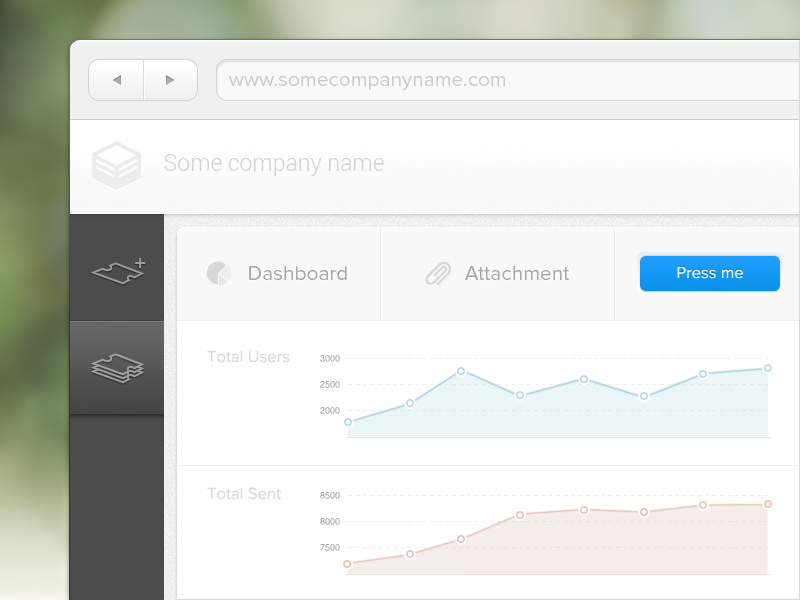Click the first data point on Total Sent chart

coord(348,564)
